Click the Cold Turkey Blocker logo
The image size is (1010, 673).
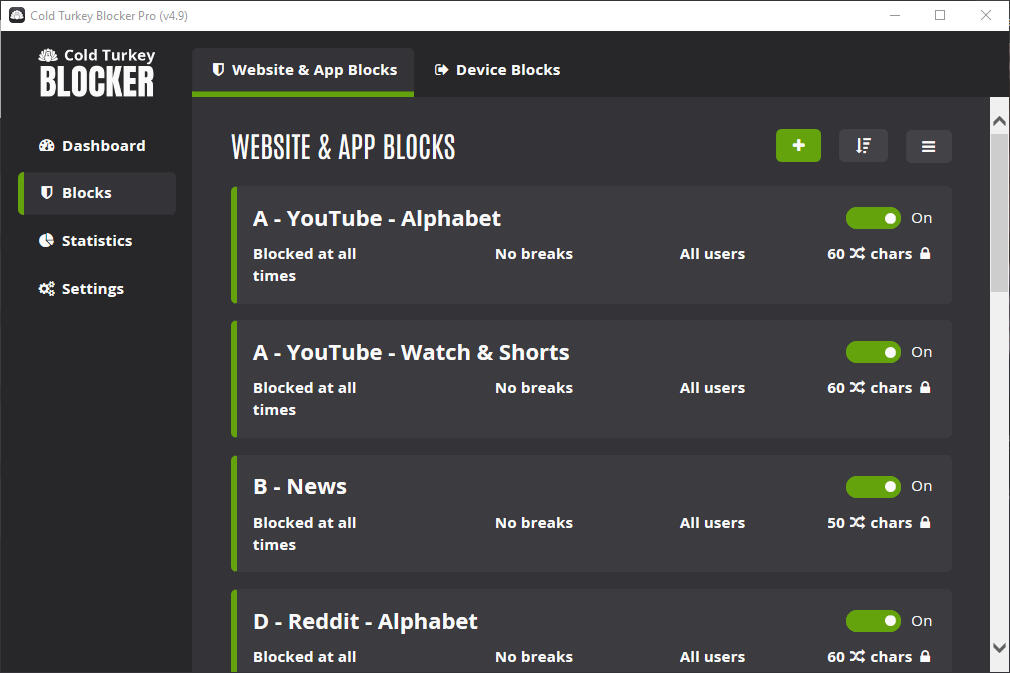click(x=97, y=73)
